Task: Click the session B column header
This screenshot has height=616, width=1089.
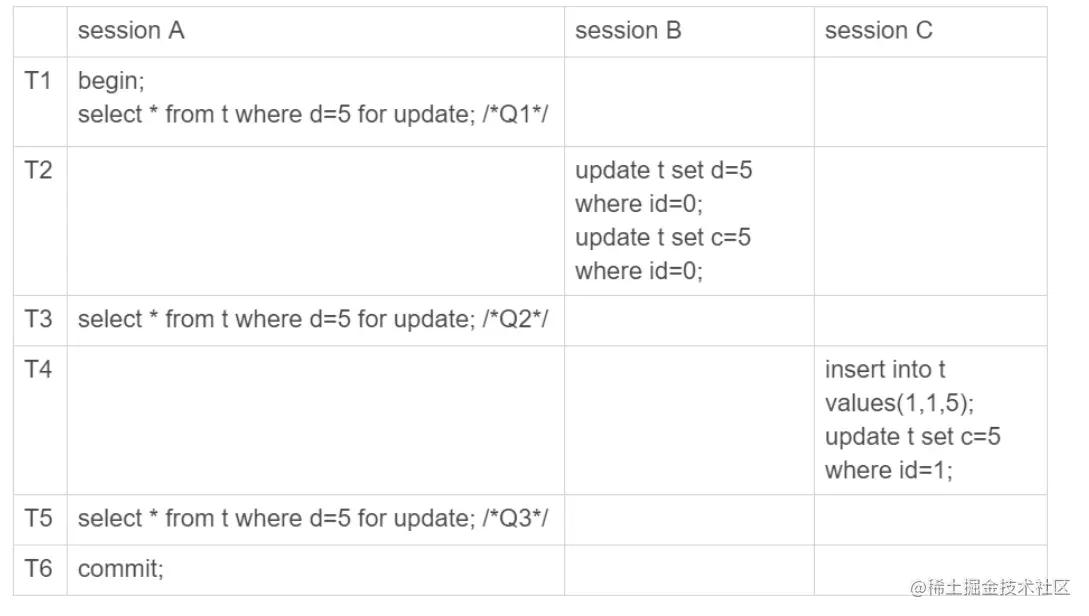Action: (628, 31)
